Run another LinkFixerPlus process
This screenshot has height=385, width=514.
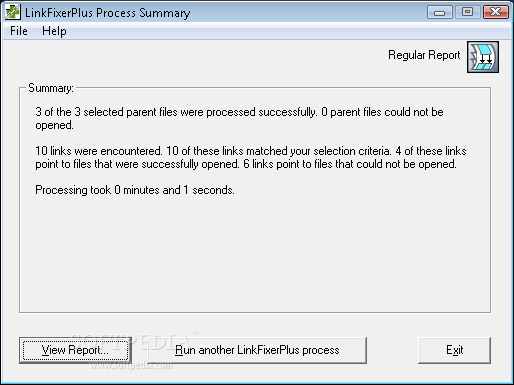coord(257,350)
